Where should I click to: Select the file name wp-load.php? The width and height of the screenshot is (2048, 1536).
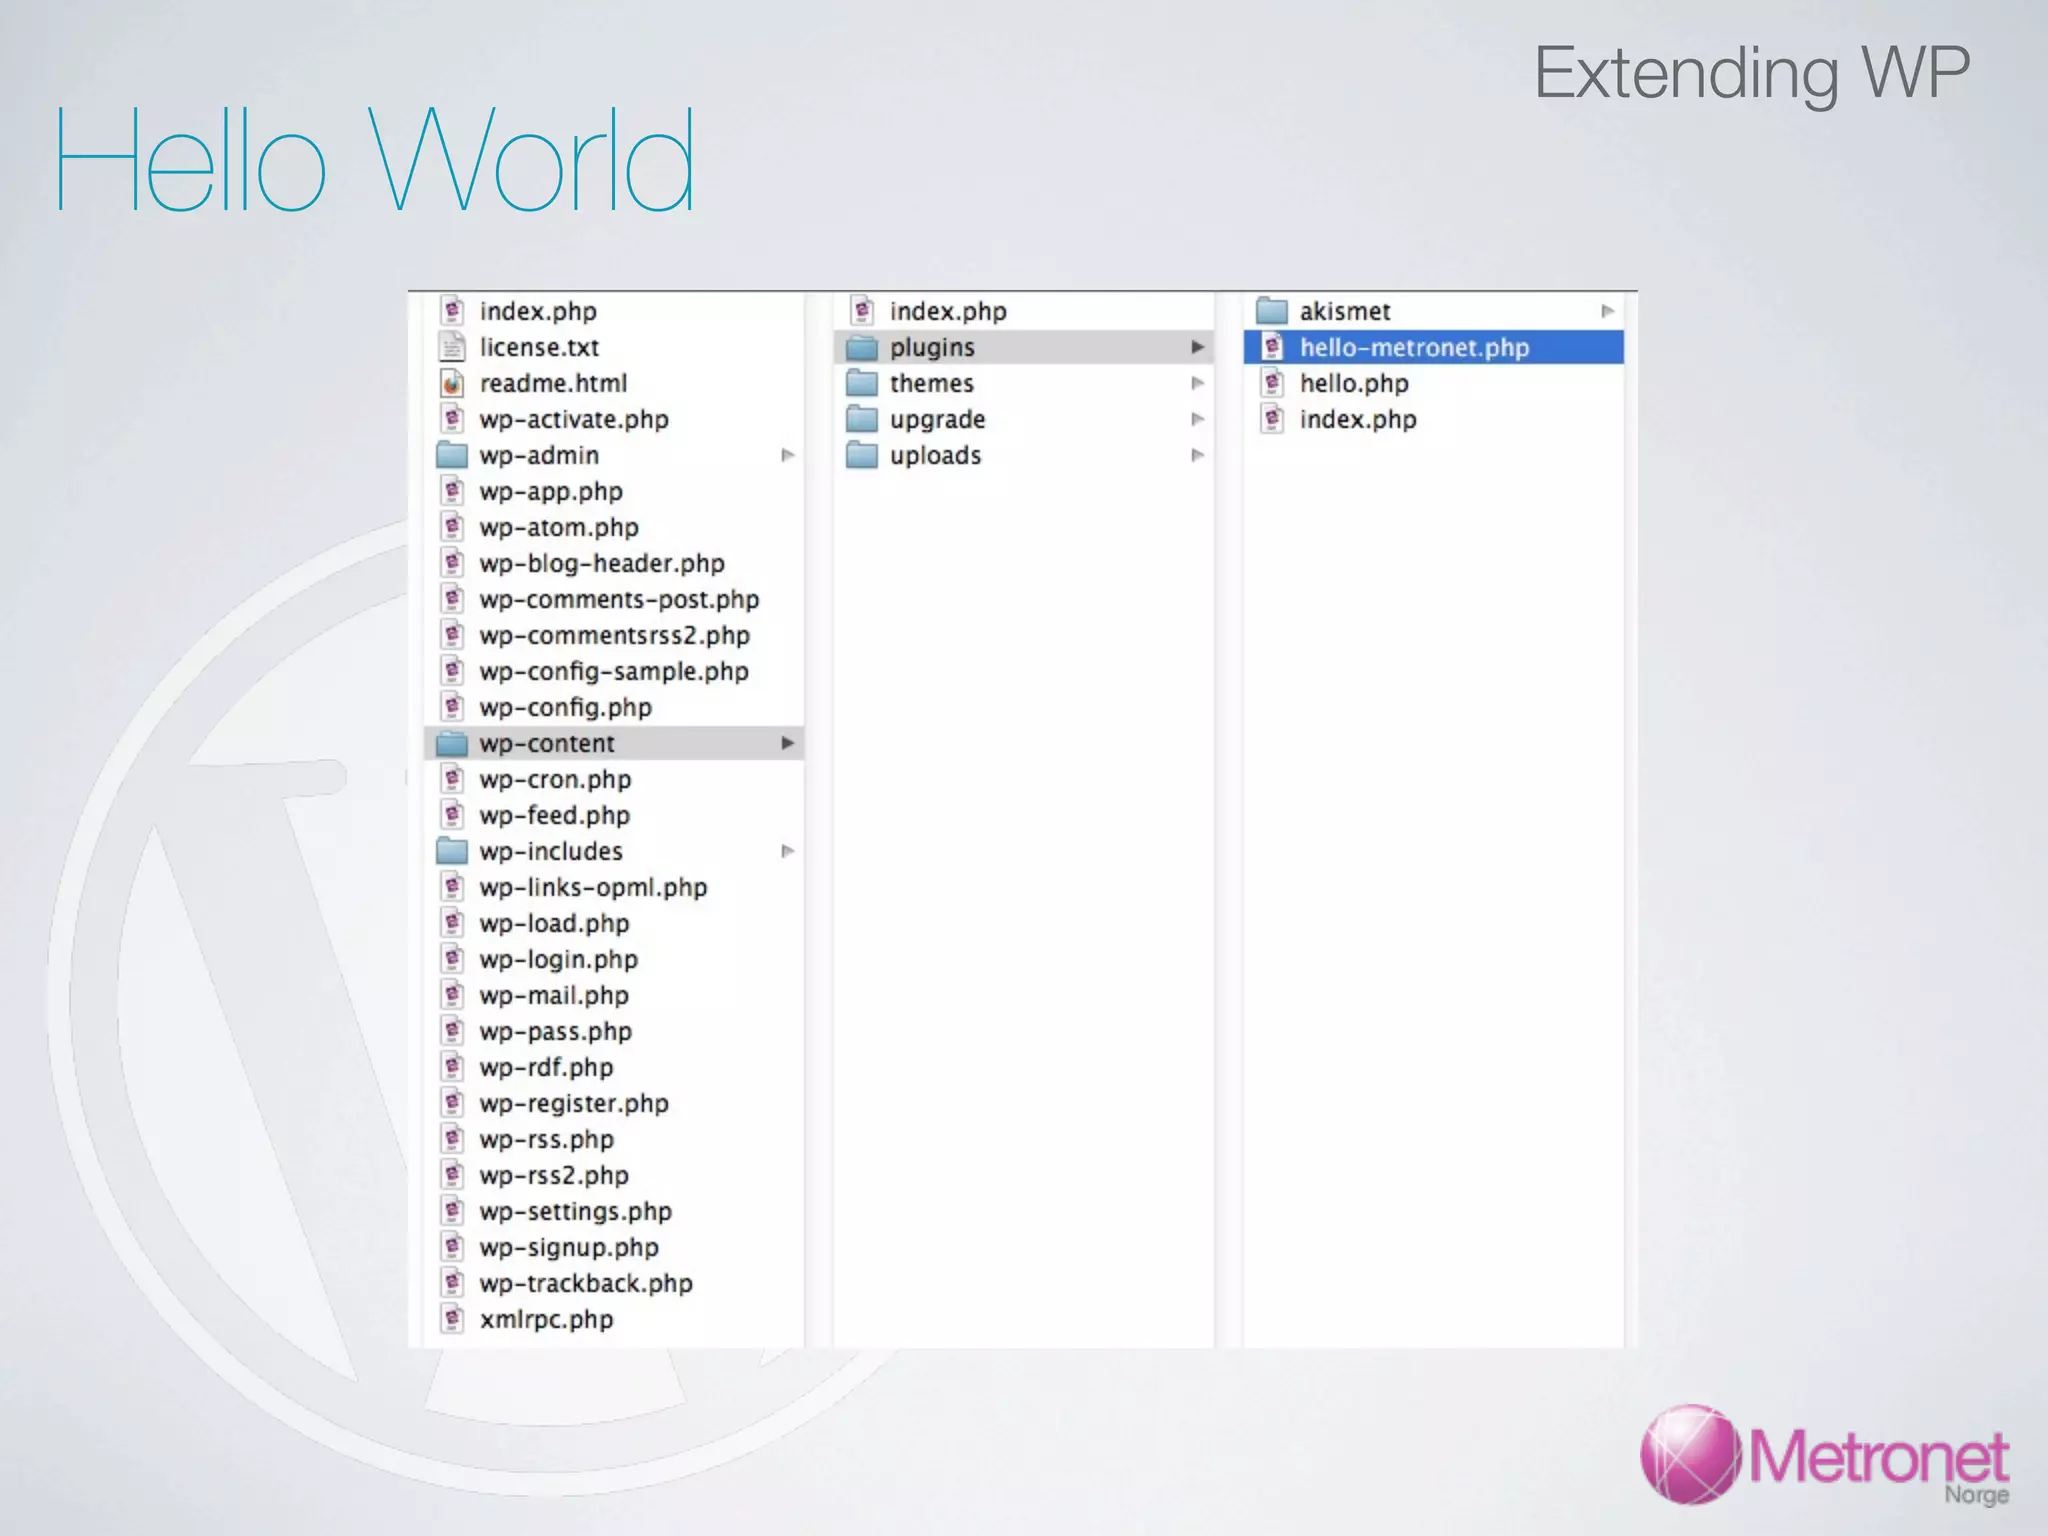tap(554, 924)
